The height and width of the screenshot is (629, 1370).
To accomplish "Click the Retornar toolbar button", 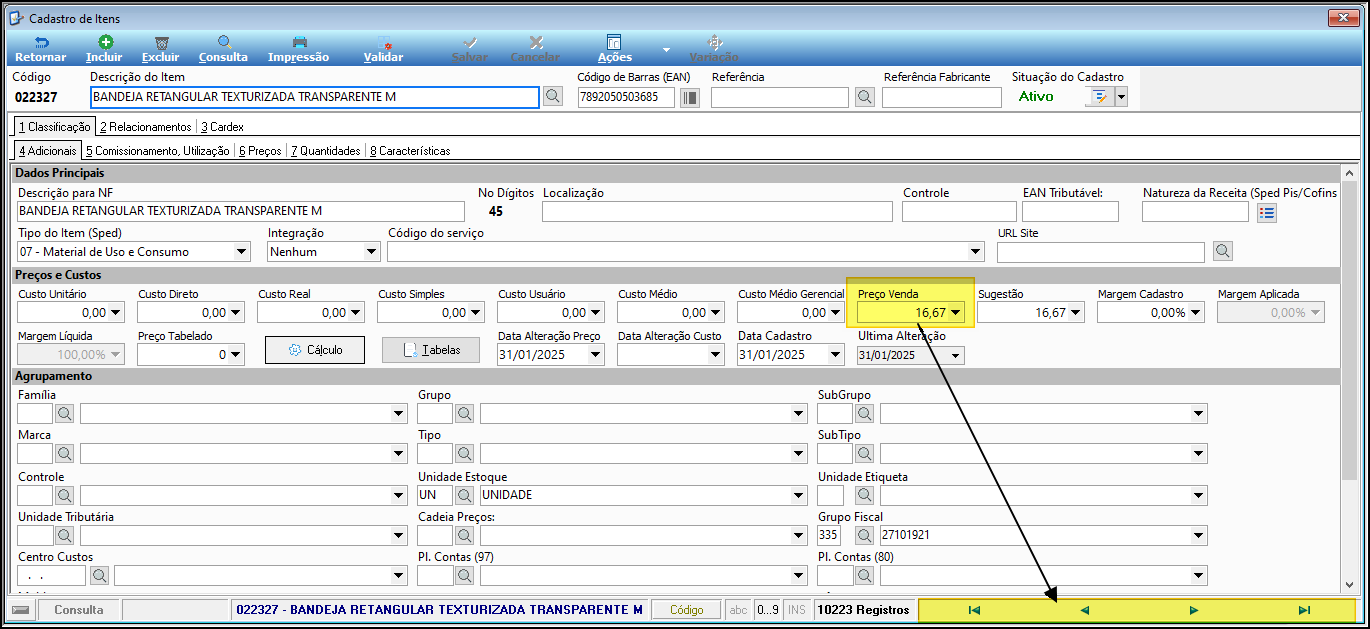I will (40, 49).
